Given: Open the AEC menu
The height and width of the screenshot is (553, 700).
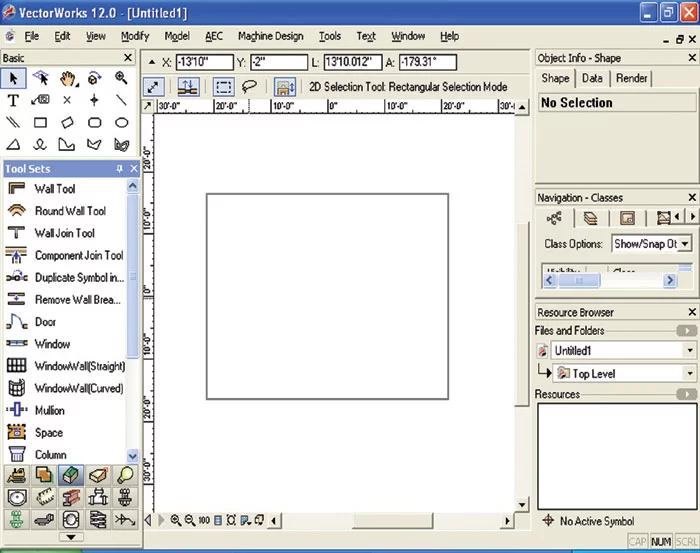Looking at the screenshot, I should [214, 36].
